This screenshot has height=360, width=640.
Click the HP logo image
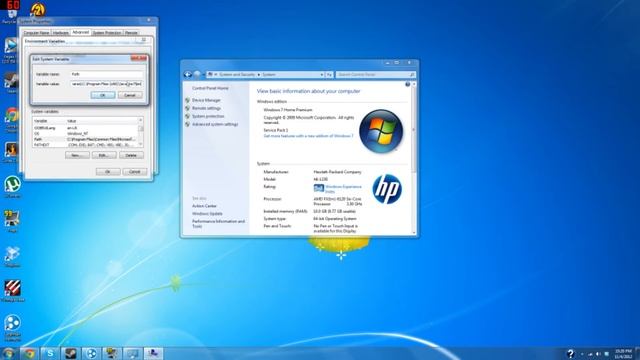(387, 189)
